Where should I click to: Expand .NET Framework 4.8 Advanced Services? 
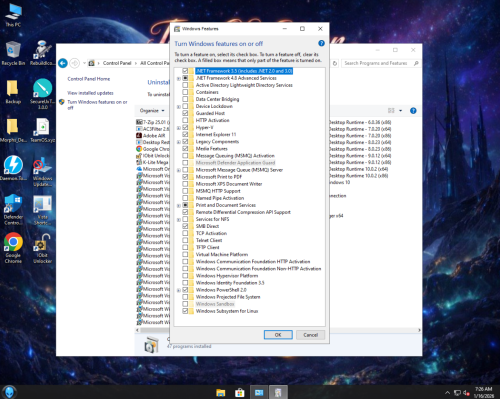179,79
